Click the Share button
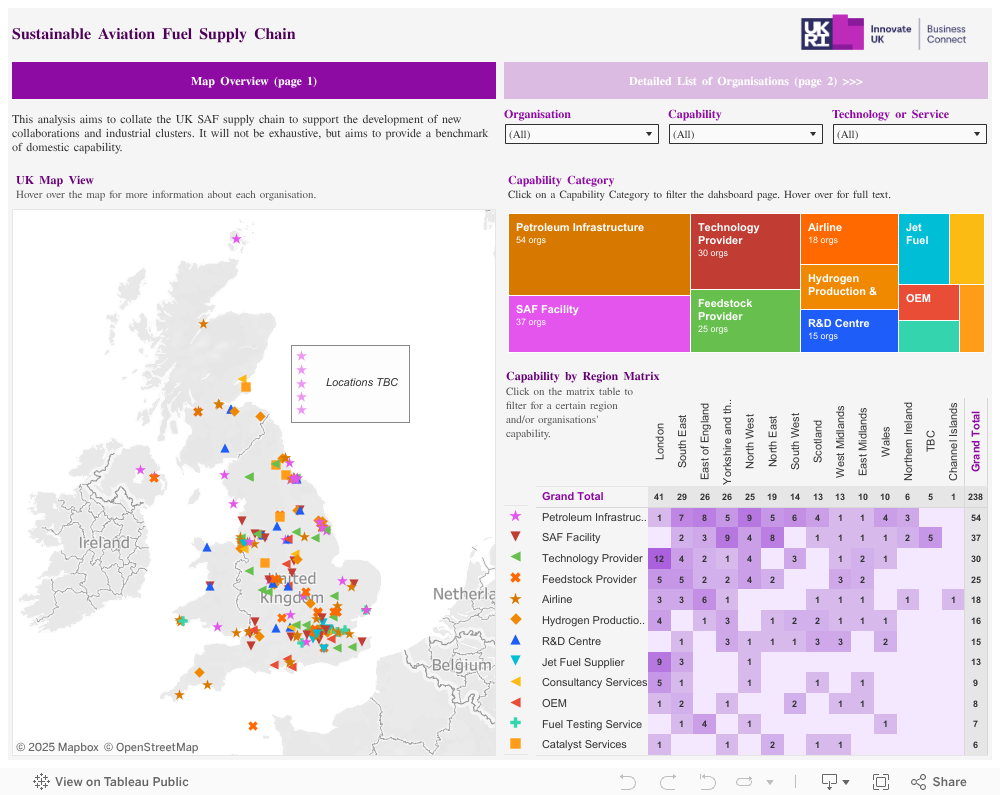 pos(938,782)
